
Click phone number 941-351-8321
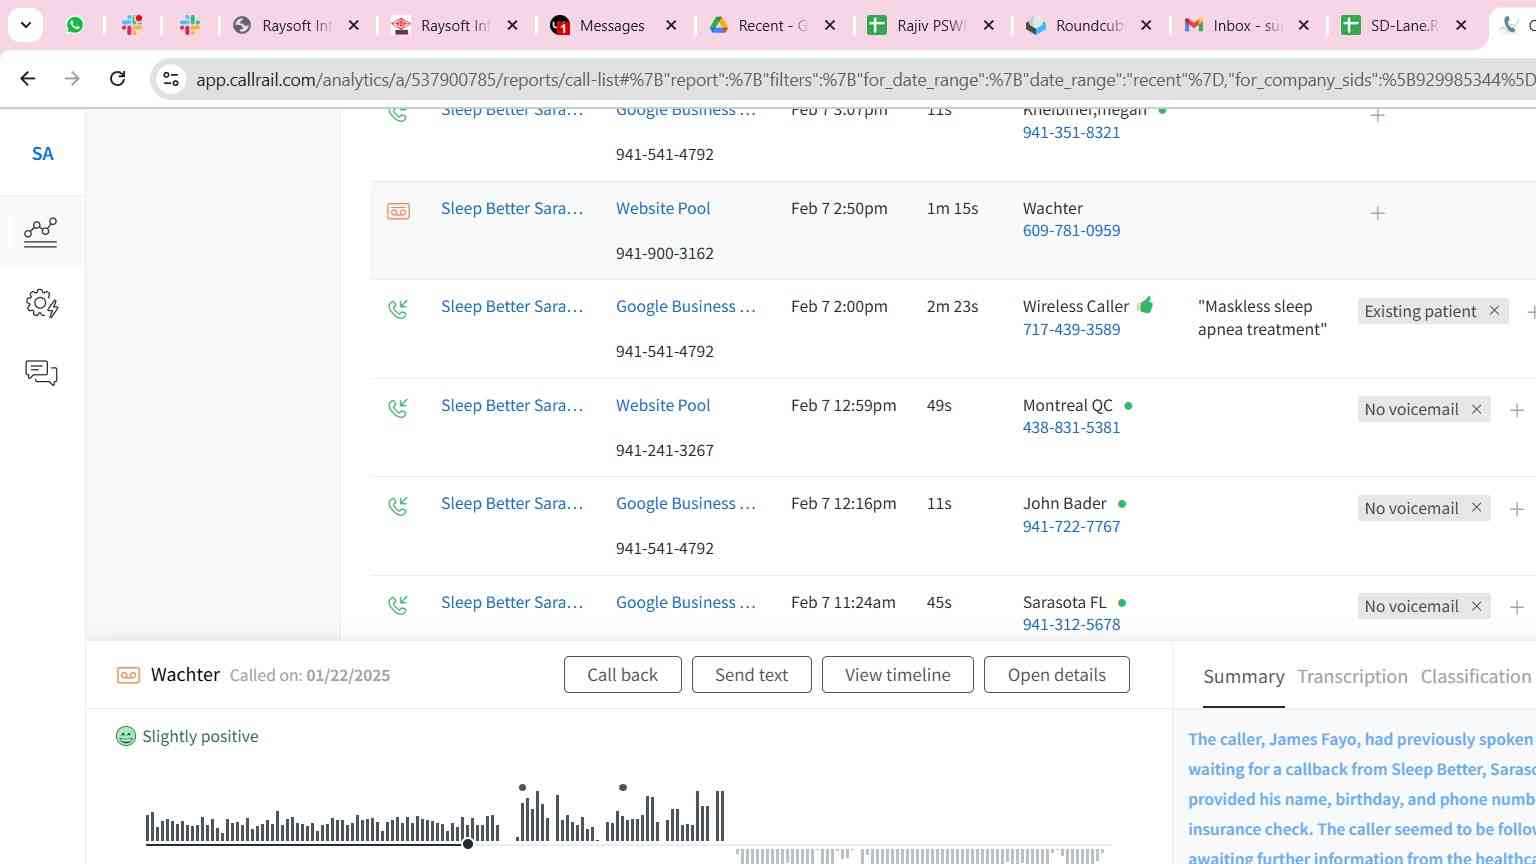pyautogui.click(x=1071, y=132)
